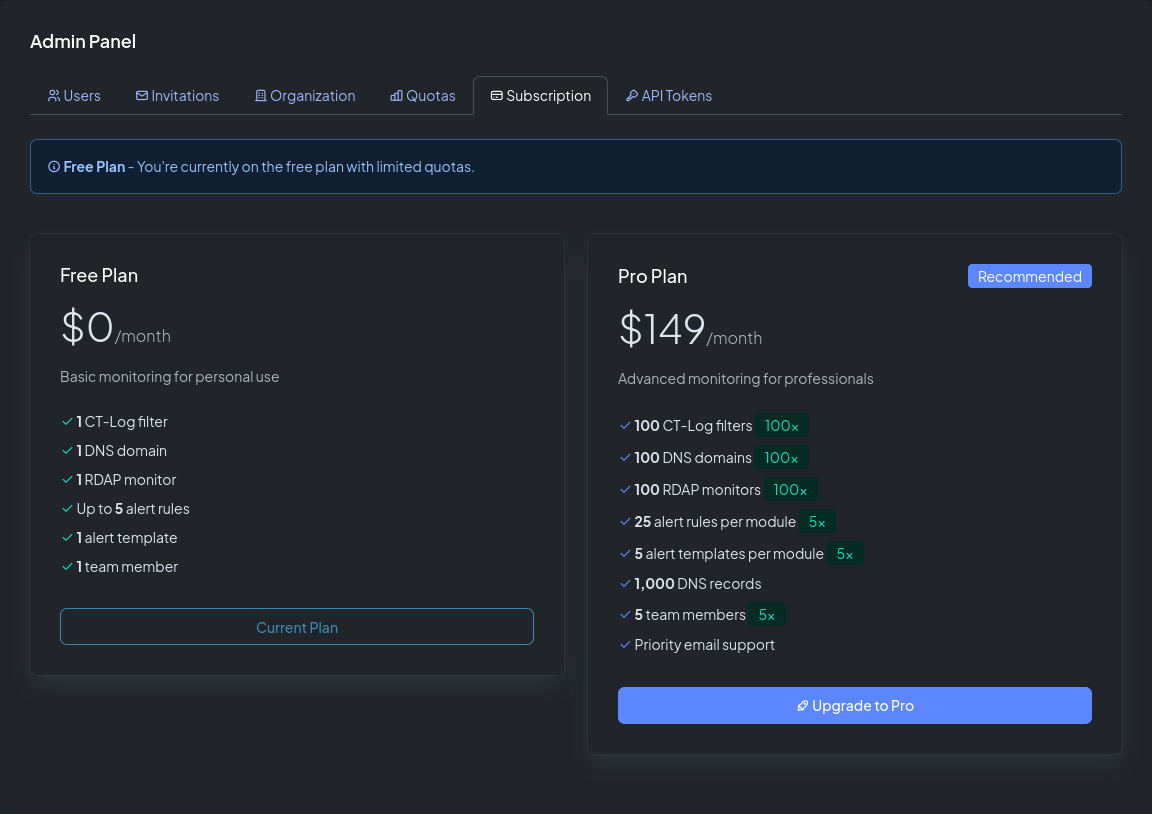Click the rocket icon on Upgrade button
1152x814 pixels.
click(x=802, y=706)
